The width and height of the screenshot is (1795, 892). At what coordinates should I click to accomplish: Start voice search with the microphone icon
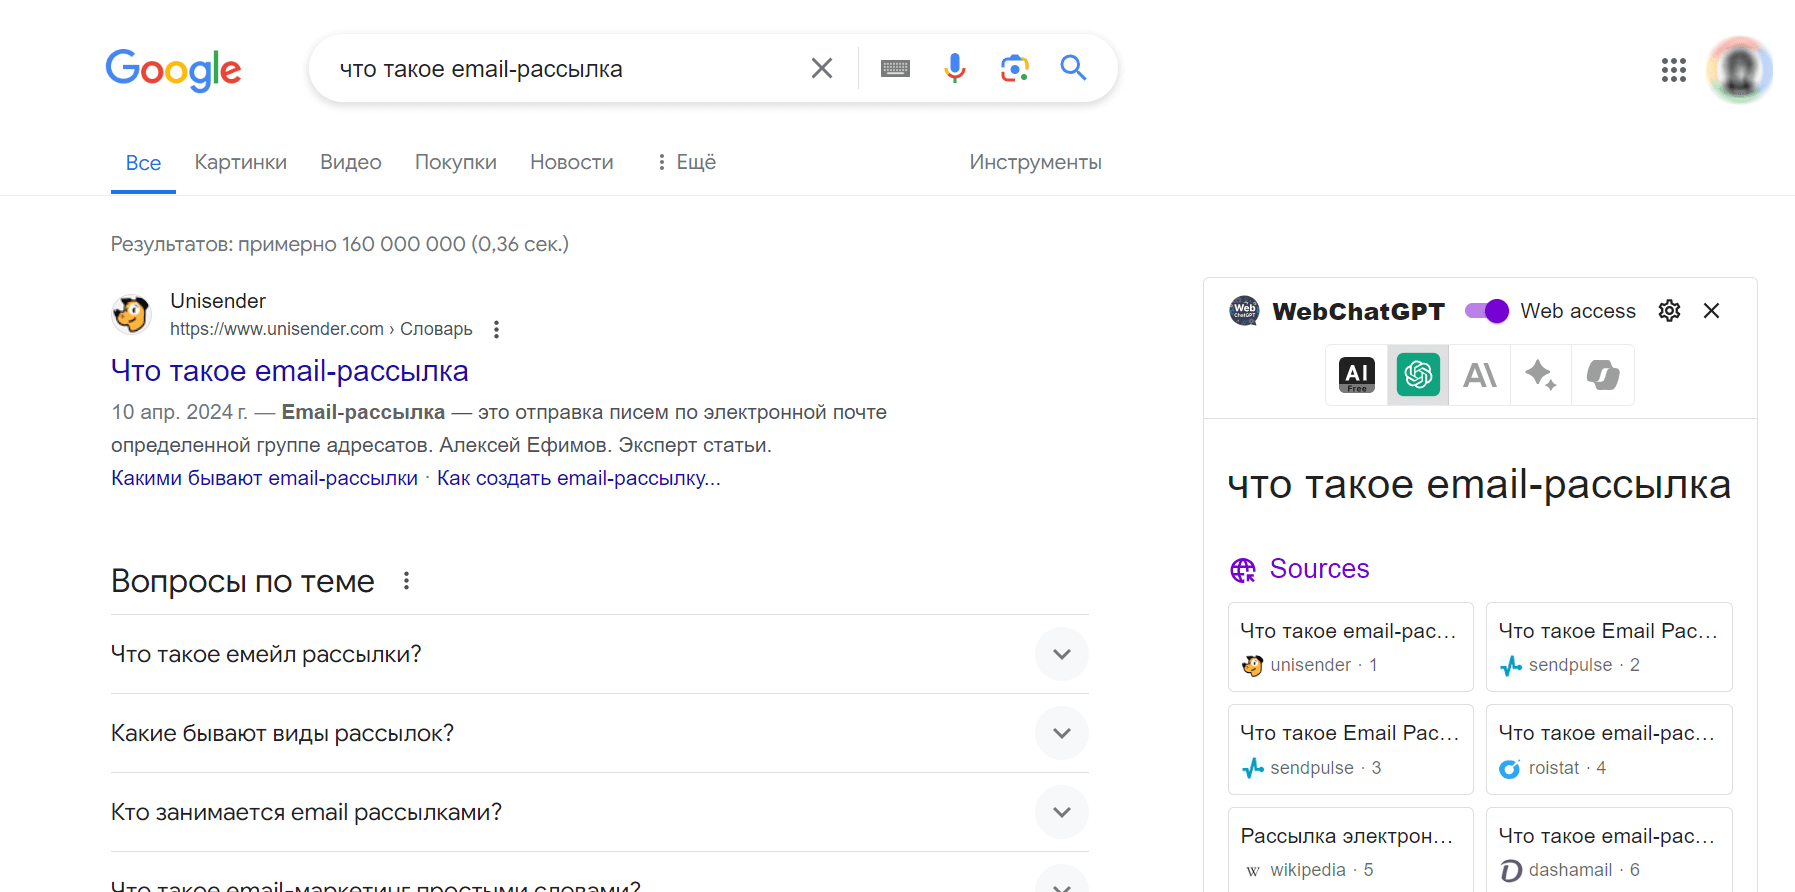pos(954,68)
